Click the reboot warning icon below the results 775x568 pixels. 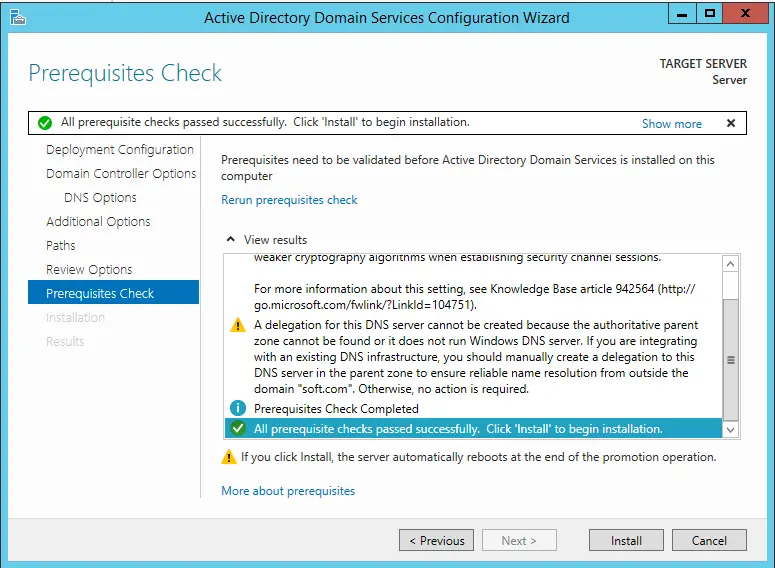pyautogui.click(x=229, y=457)
